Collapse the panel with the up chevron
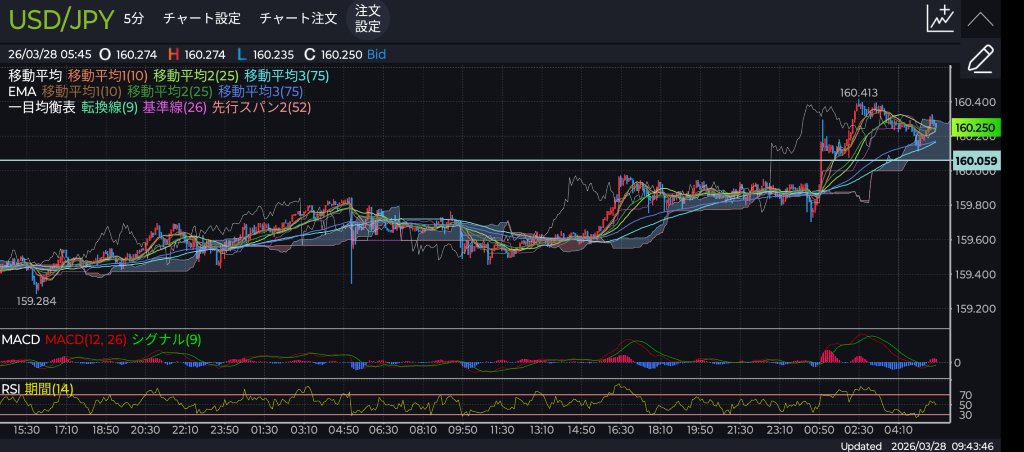 coord(981,18)
